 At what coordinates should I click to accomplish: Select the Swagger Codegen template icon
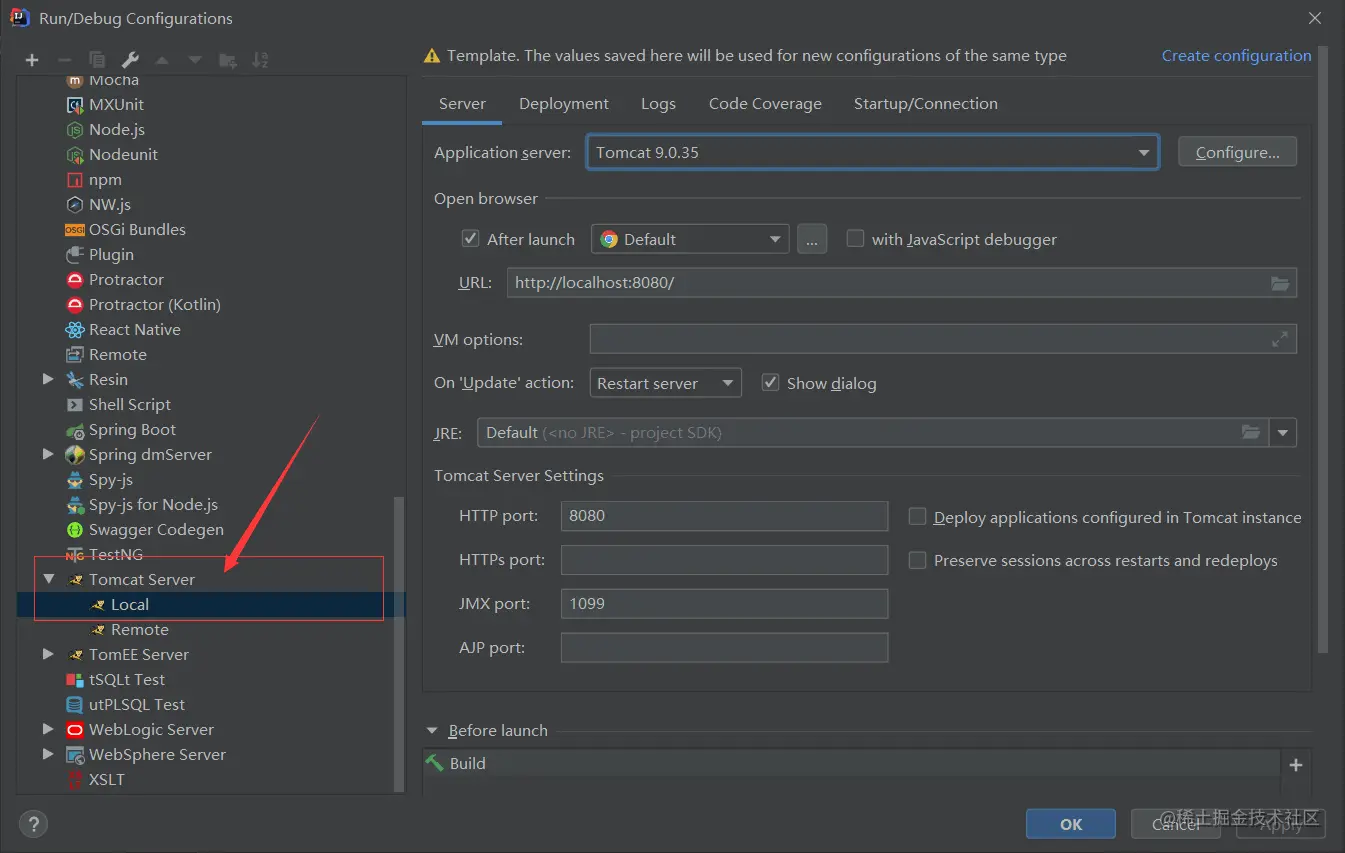coord(74,530)
